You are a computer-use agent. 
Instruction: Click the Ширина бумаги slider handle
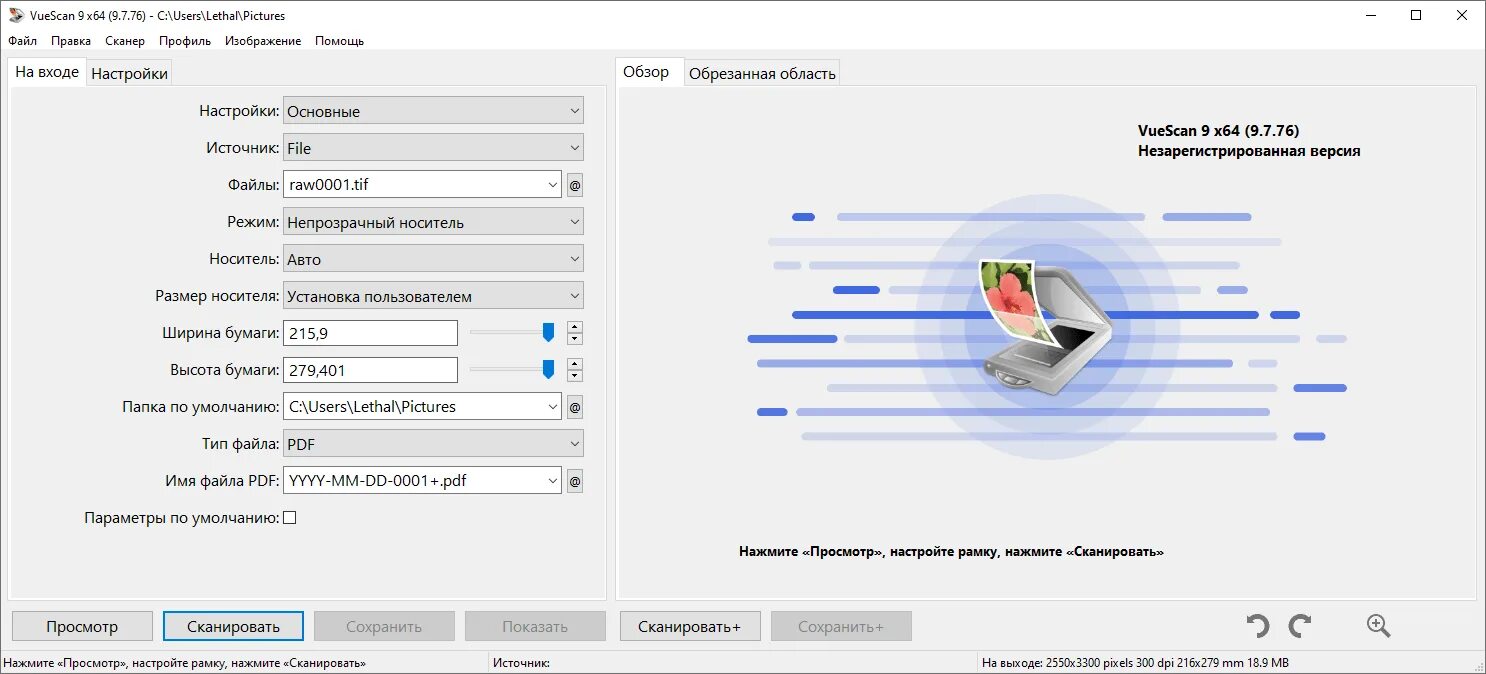[x=548, y=332]
